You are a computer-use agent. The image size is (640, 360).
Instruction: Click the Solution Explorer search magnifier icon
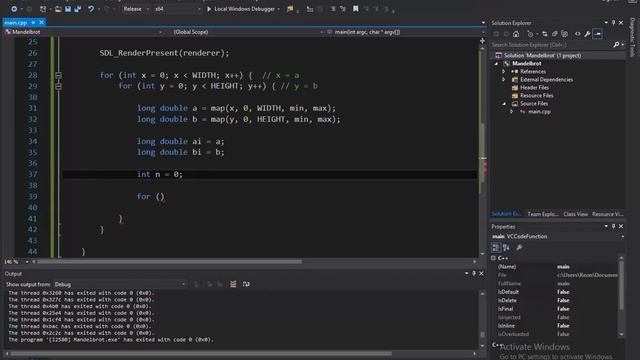pyautogui.click(x=616, y=44)
